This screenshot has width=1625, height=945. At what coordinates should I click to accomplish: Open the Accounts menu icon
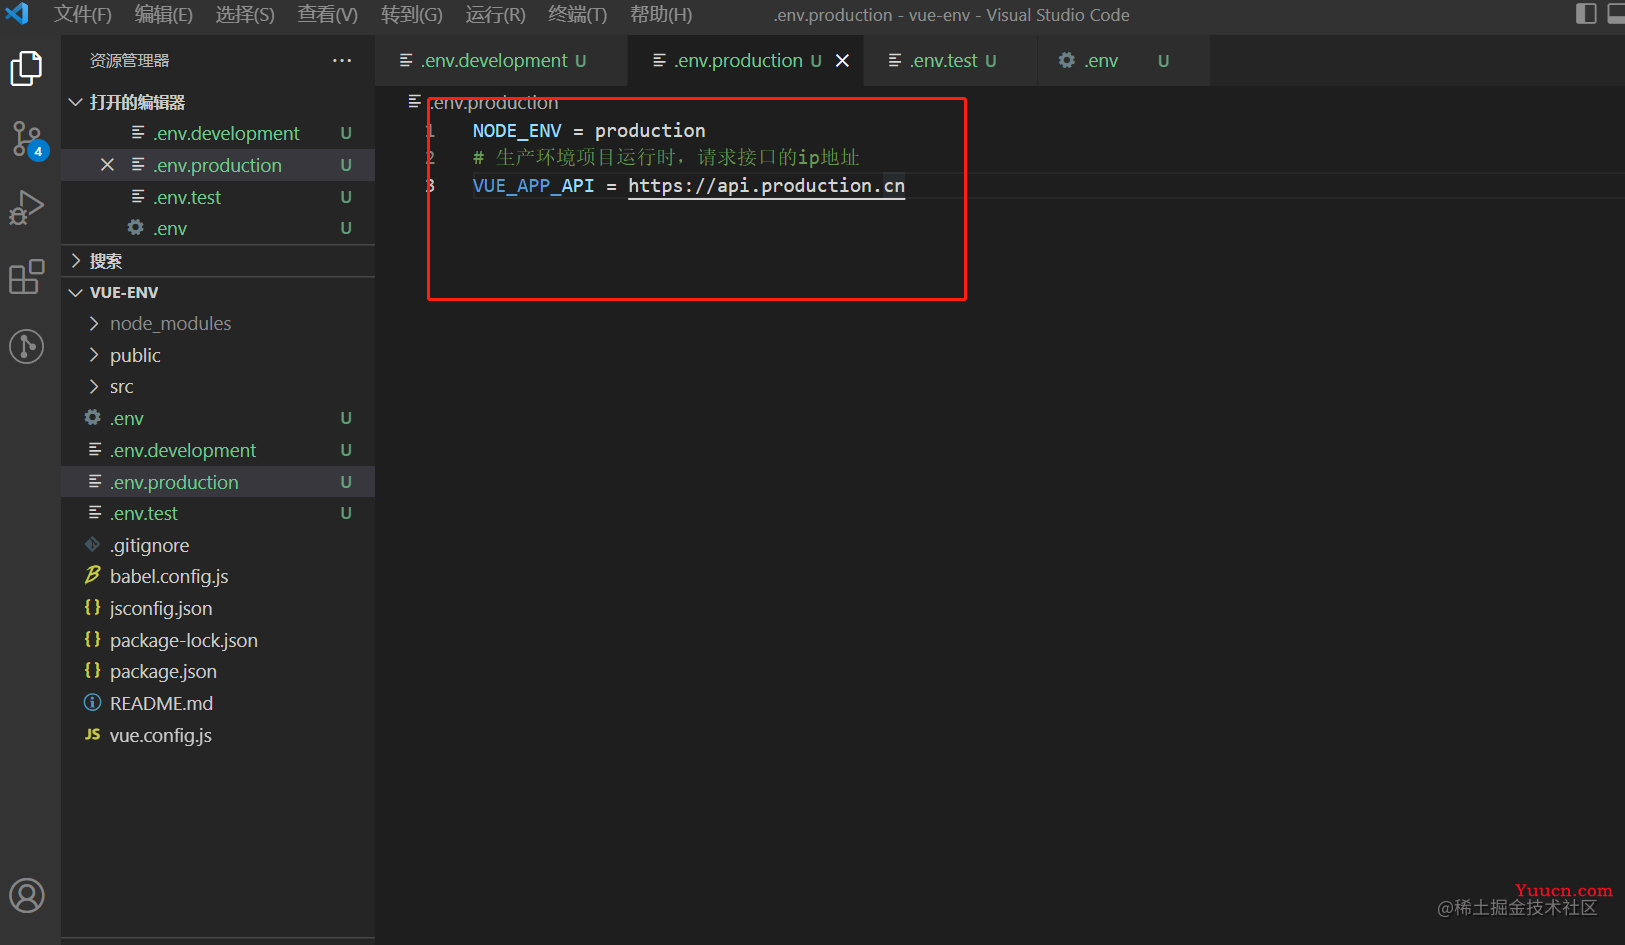point(27,895)
